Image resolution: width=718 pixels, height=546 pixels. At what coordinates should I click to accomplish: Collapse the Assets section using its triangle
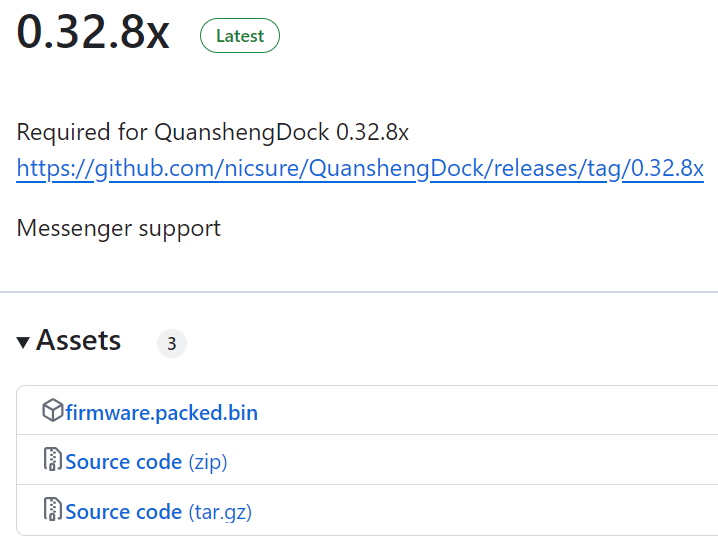23,342
